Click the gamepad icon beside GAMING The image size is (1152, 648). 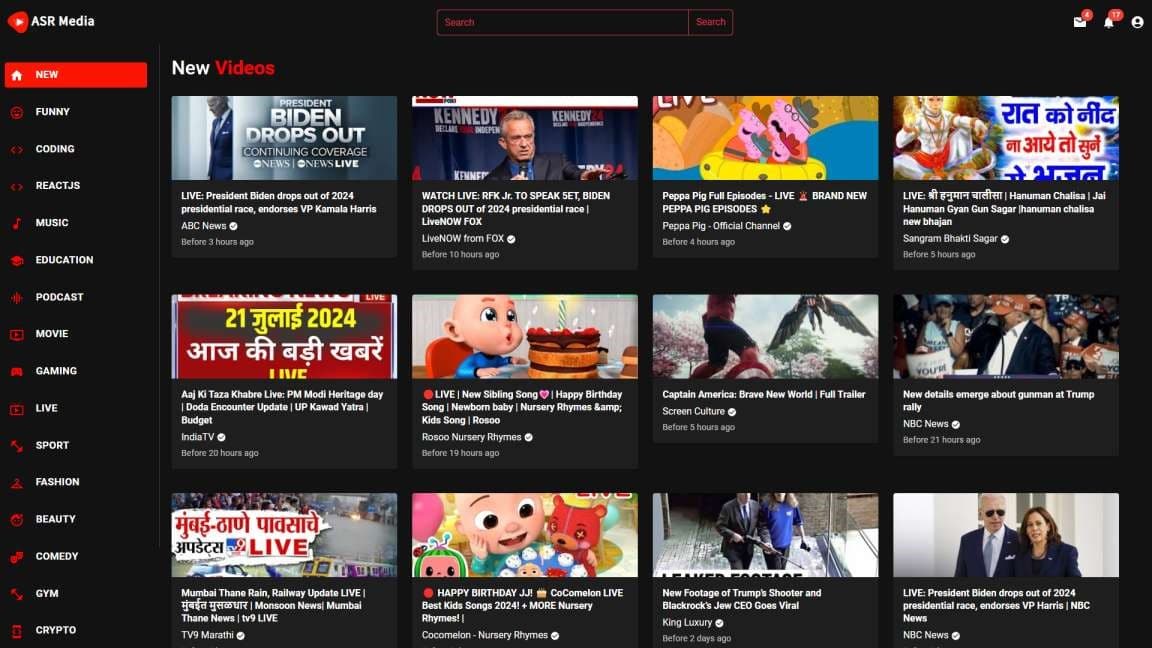coord(17,372)
